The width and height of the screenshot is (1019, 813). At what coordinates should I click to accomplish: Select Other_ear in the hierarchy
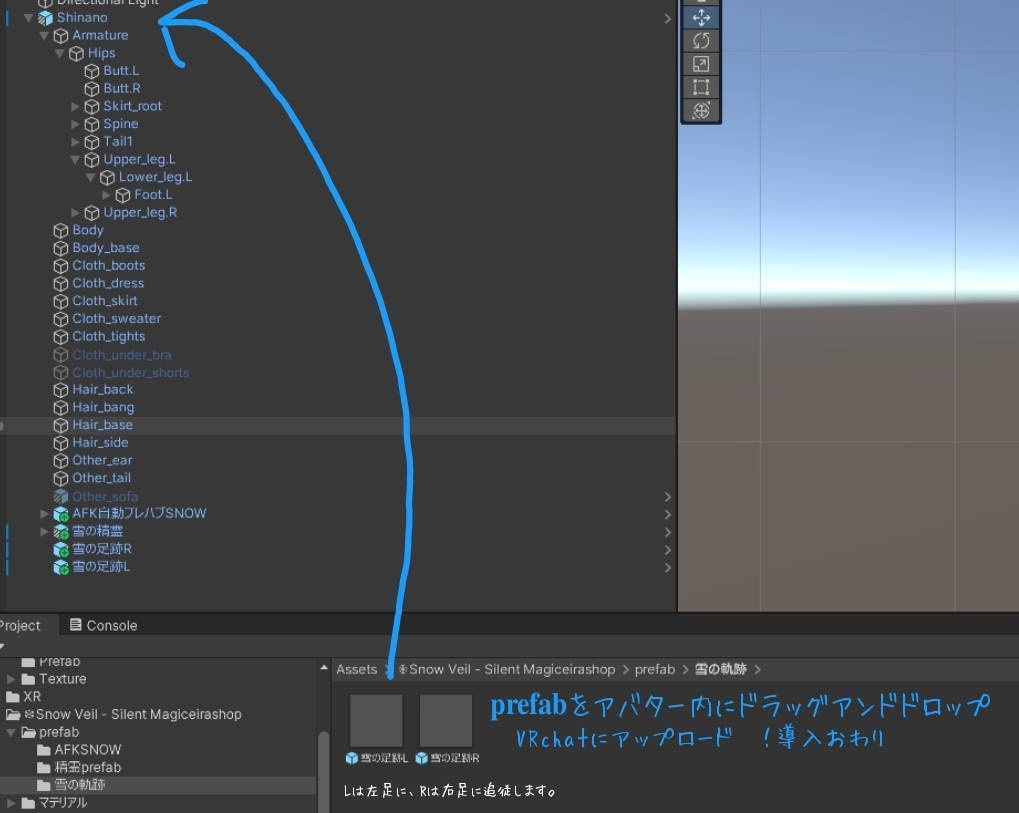point(102,461)
